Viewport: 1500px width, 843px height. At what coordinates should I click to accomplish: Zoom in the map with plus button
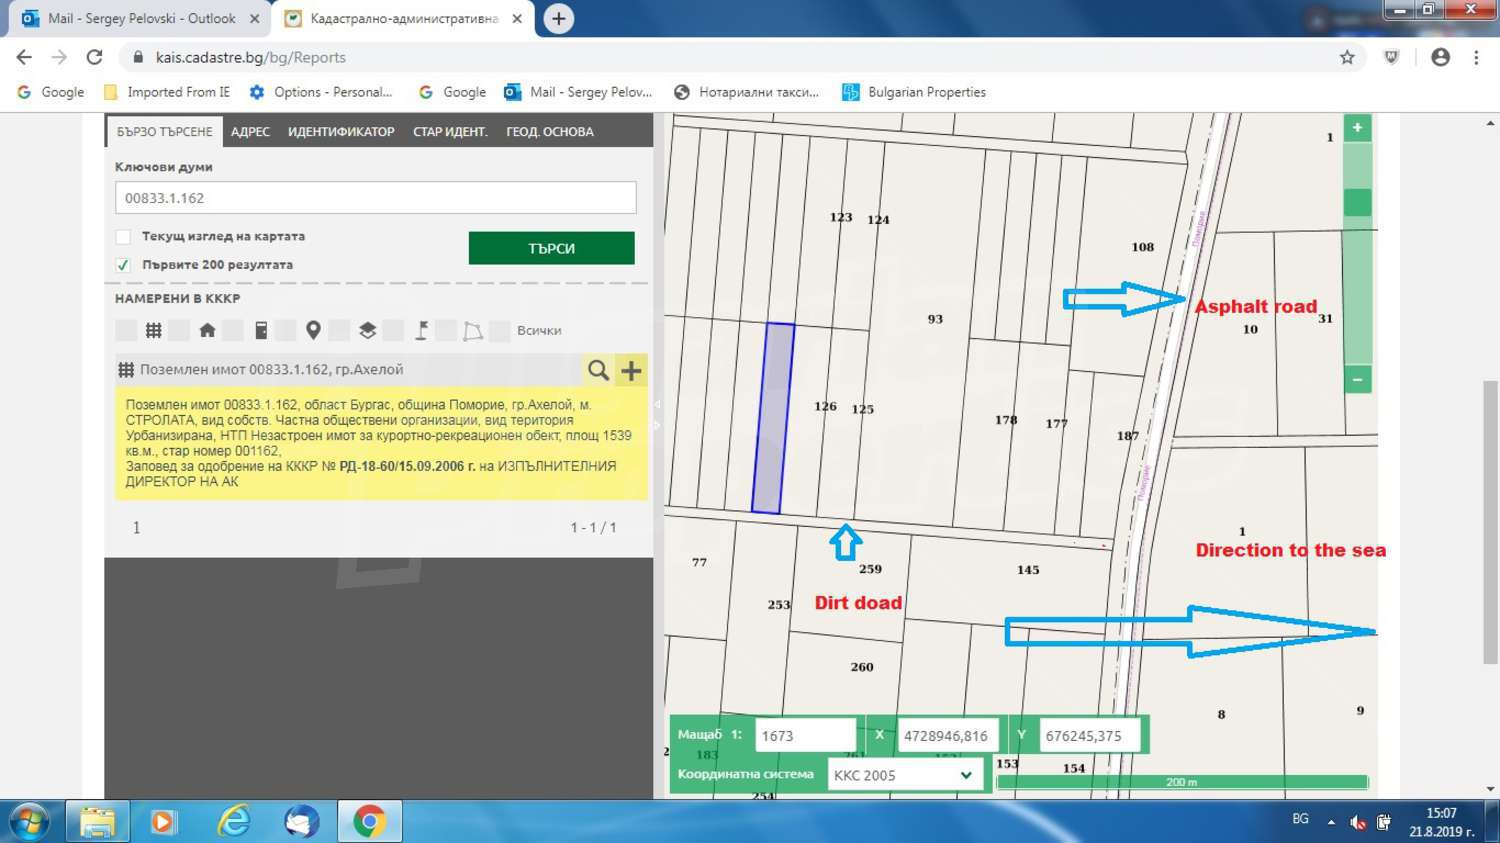(1357, 128)
